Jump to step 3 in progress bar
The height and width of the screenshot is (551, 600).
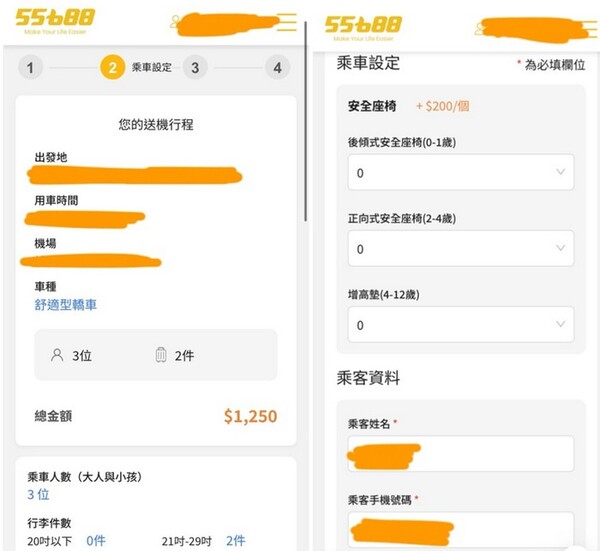tap(195, 68)
